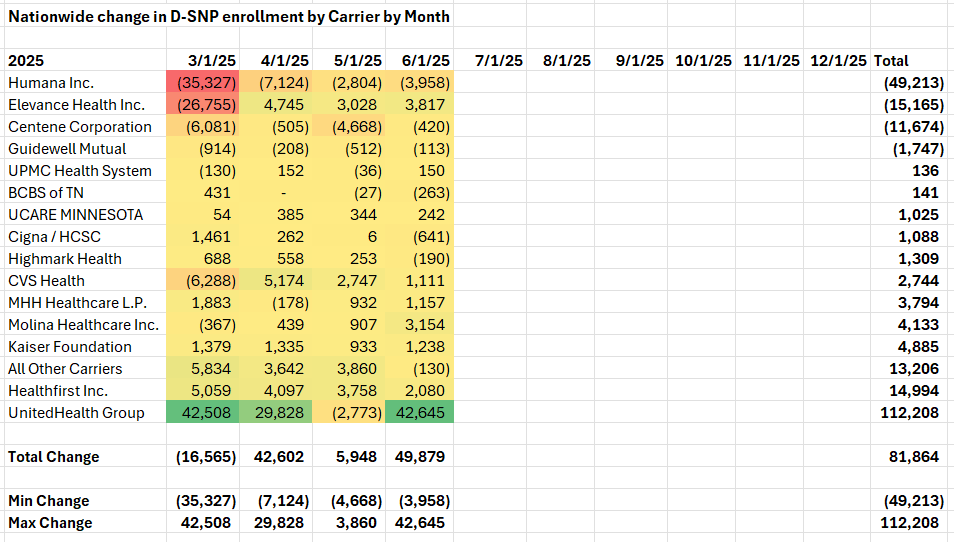Select the 'Centene Corporation' row label
The width and height of the screenshot is (954, 542).
click(86, 126)
